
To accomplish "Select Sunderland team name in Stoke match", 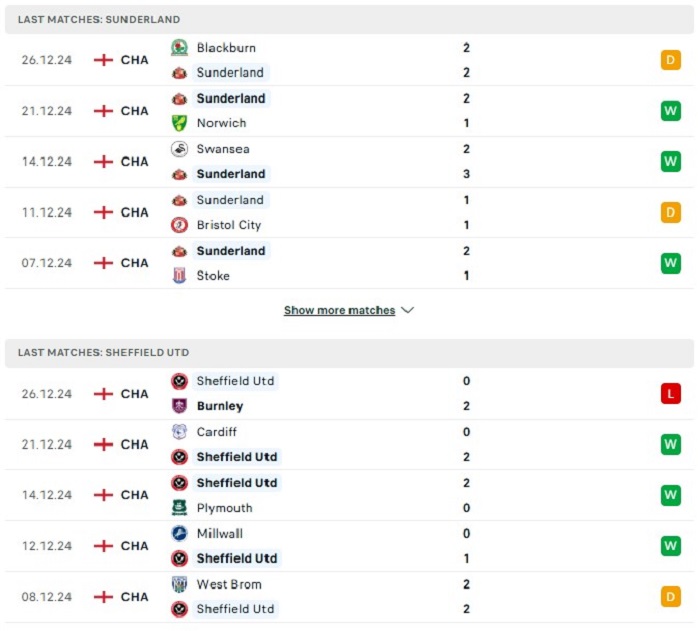I will point(231,251).
